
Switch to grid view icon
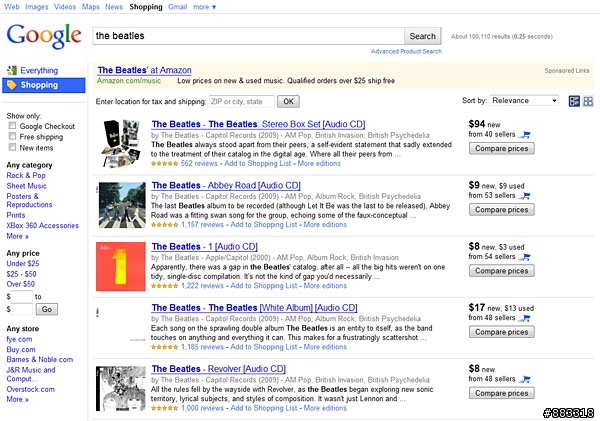click(x=588, y=101)
